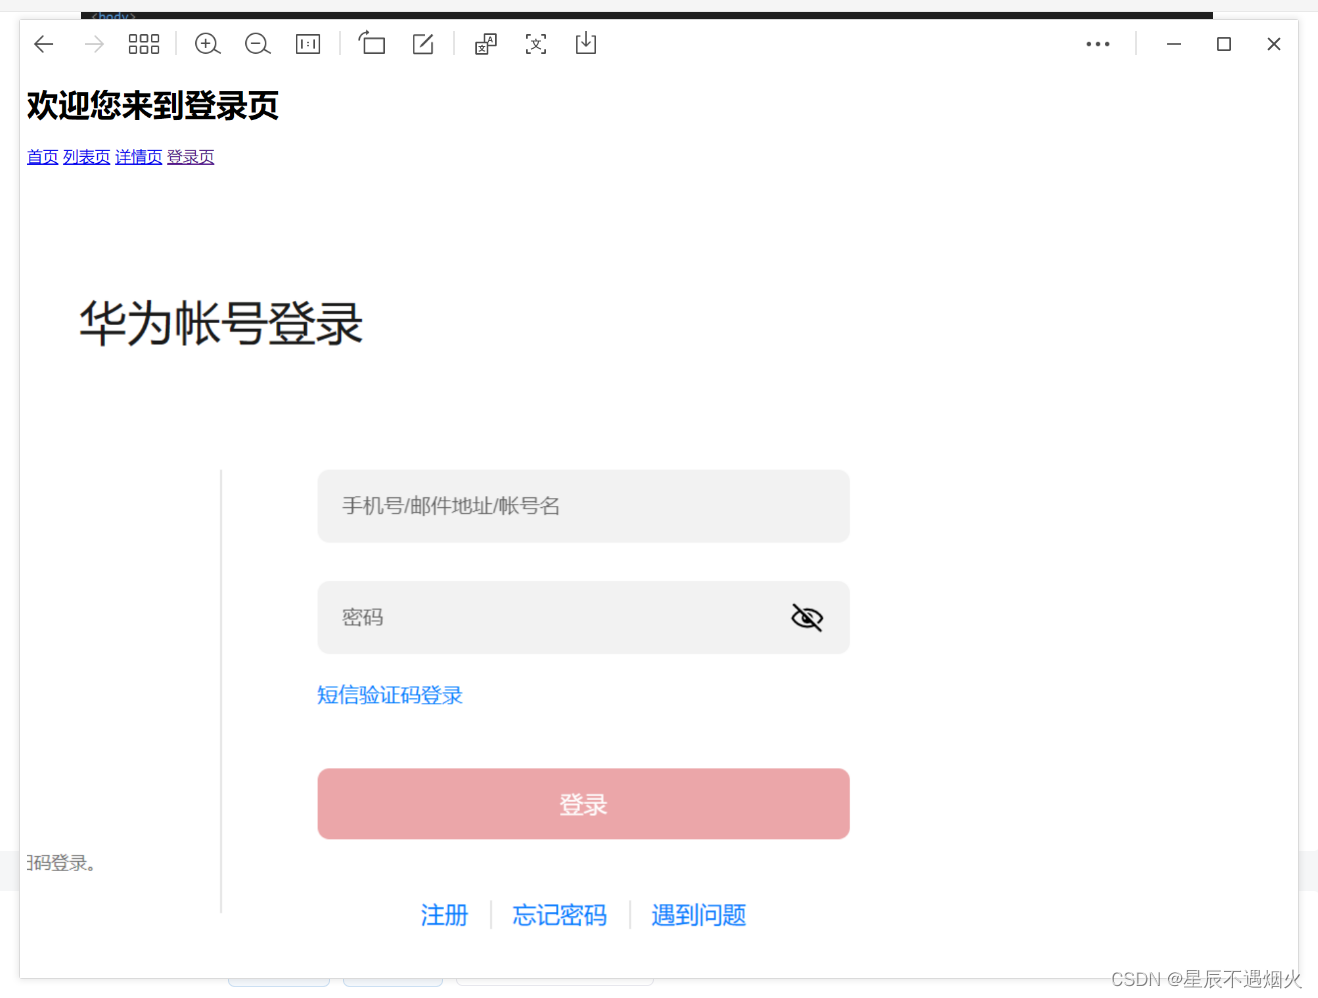
Task: Zoom out with the magnifier minus icon
Action: (x=258, y=44)
